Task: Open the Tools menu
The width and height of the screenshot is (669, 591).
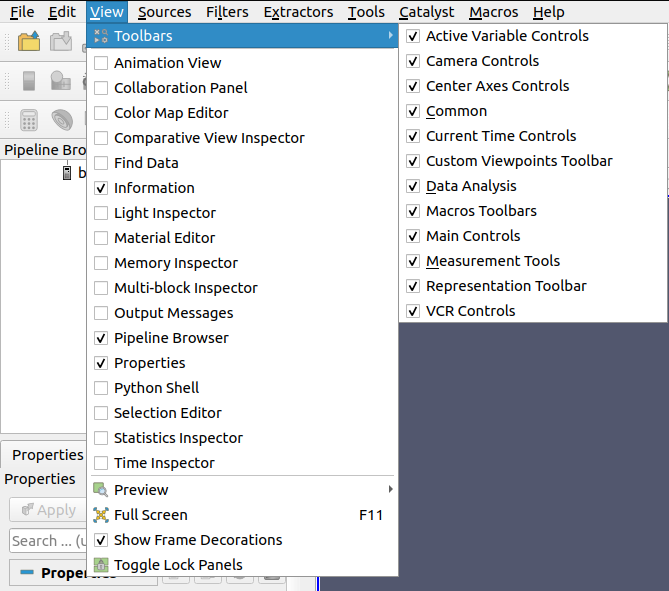Action: tap(366, 12)
